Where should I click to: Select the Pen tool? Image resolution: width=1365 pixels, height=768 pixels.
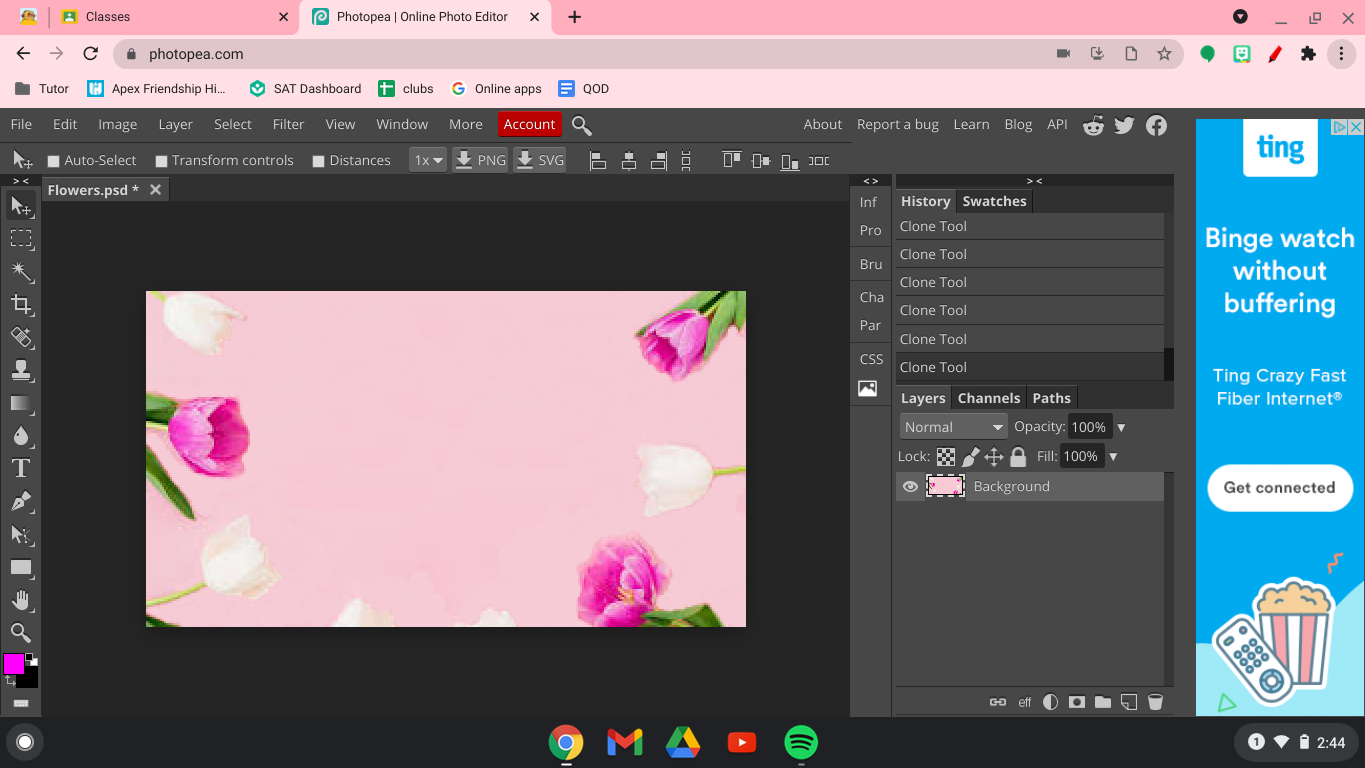click(21, 501)
